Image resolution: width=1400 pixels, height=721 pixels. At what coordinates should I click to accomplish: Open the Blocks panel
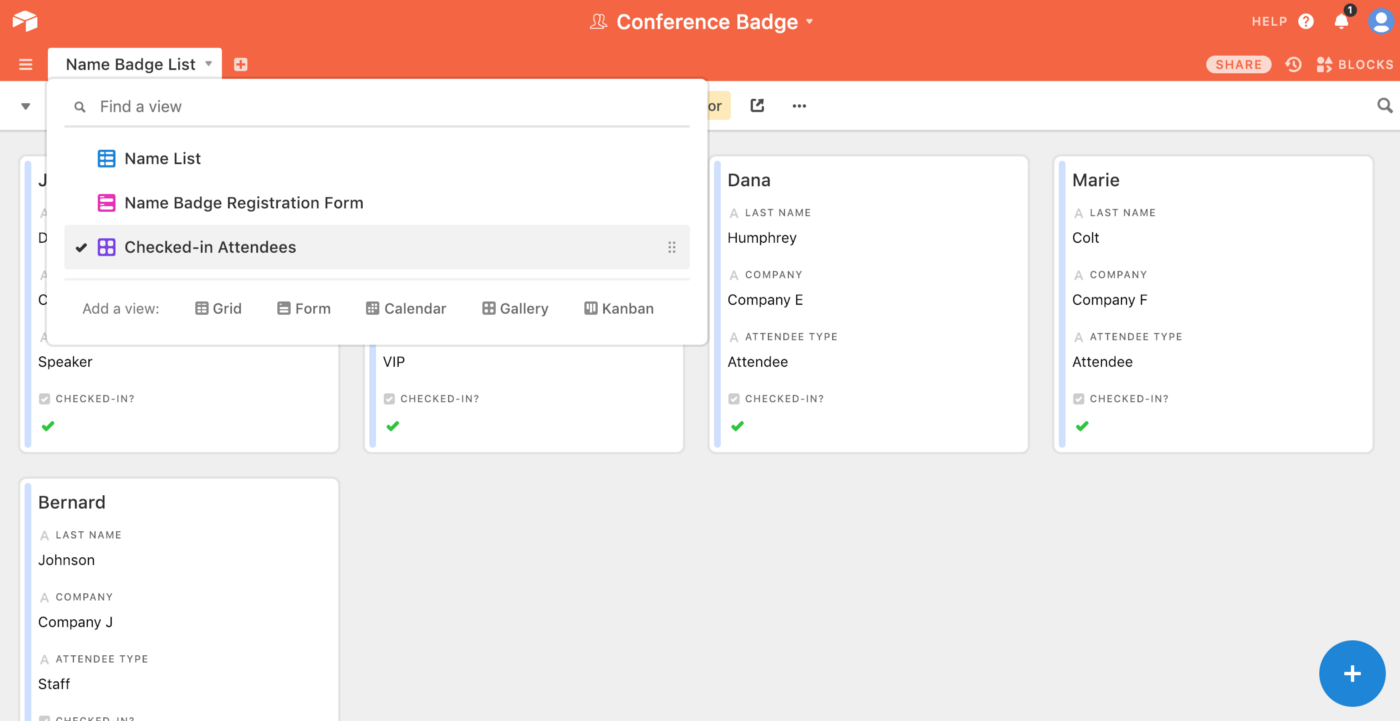coord(1355,64)
